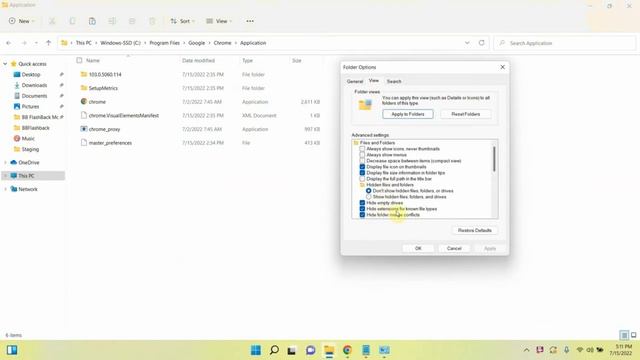Click 'Windows-SSD (C:)' in breadcrumb
The height and width of the screenshot is (360, 640).
click(x=120, y=43)
